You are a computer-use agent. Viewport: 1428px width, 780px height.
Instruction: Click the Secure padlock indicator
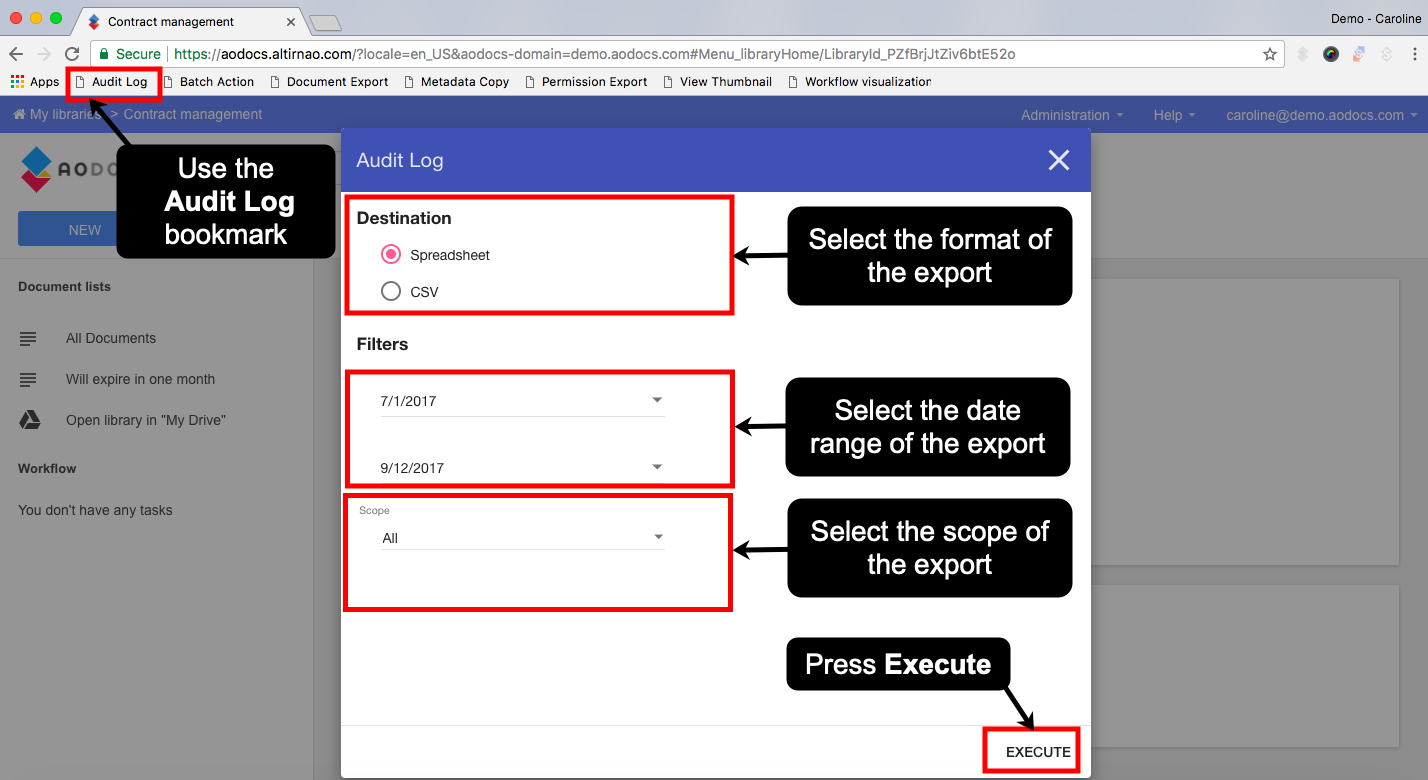point(129,54)
